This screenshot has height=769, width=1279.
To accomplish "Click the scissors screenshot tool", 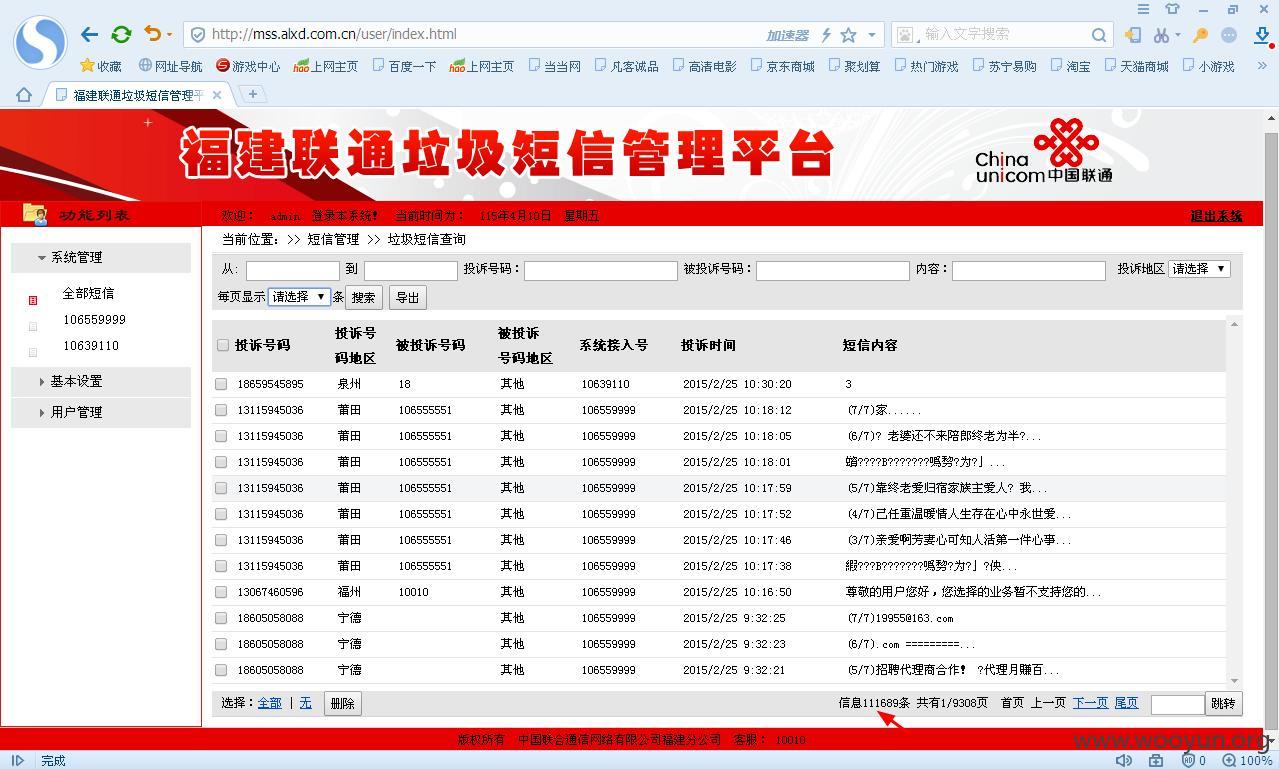I will (1160, 35).
